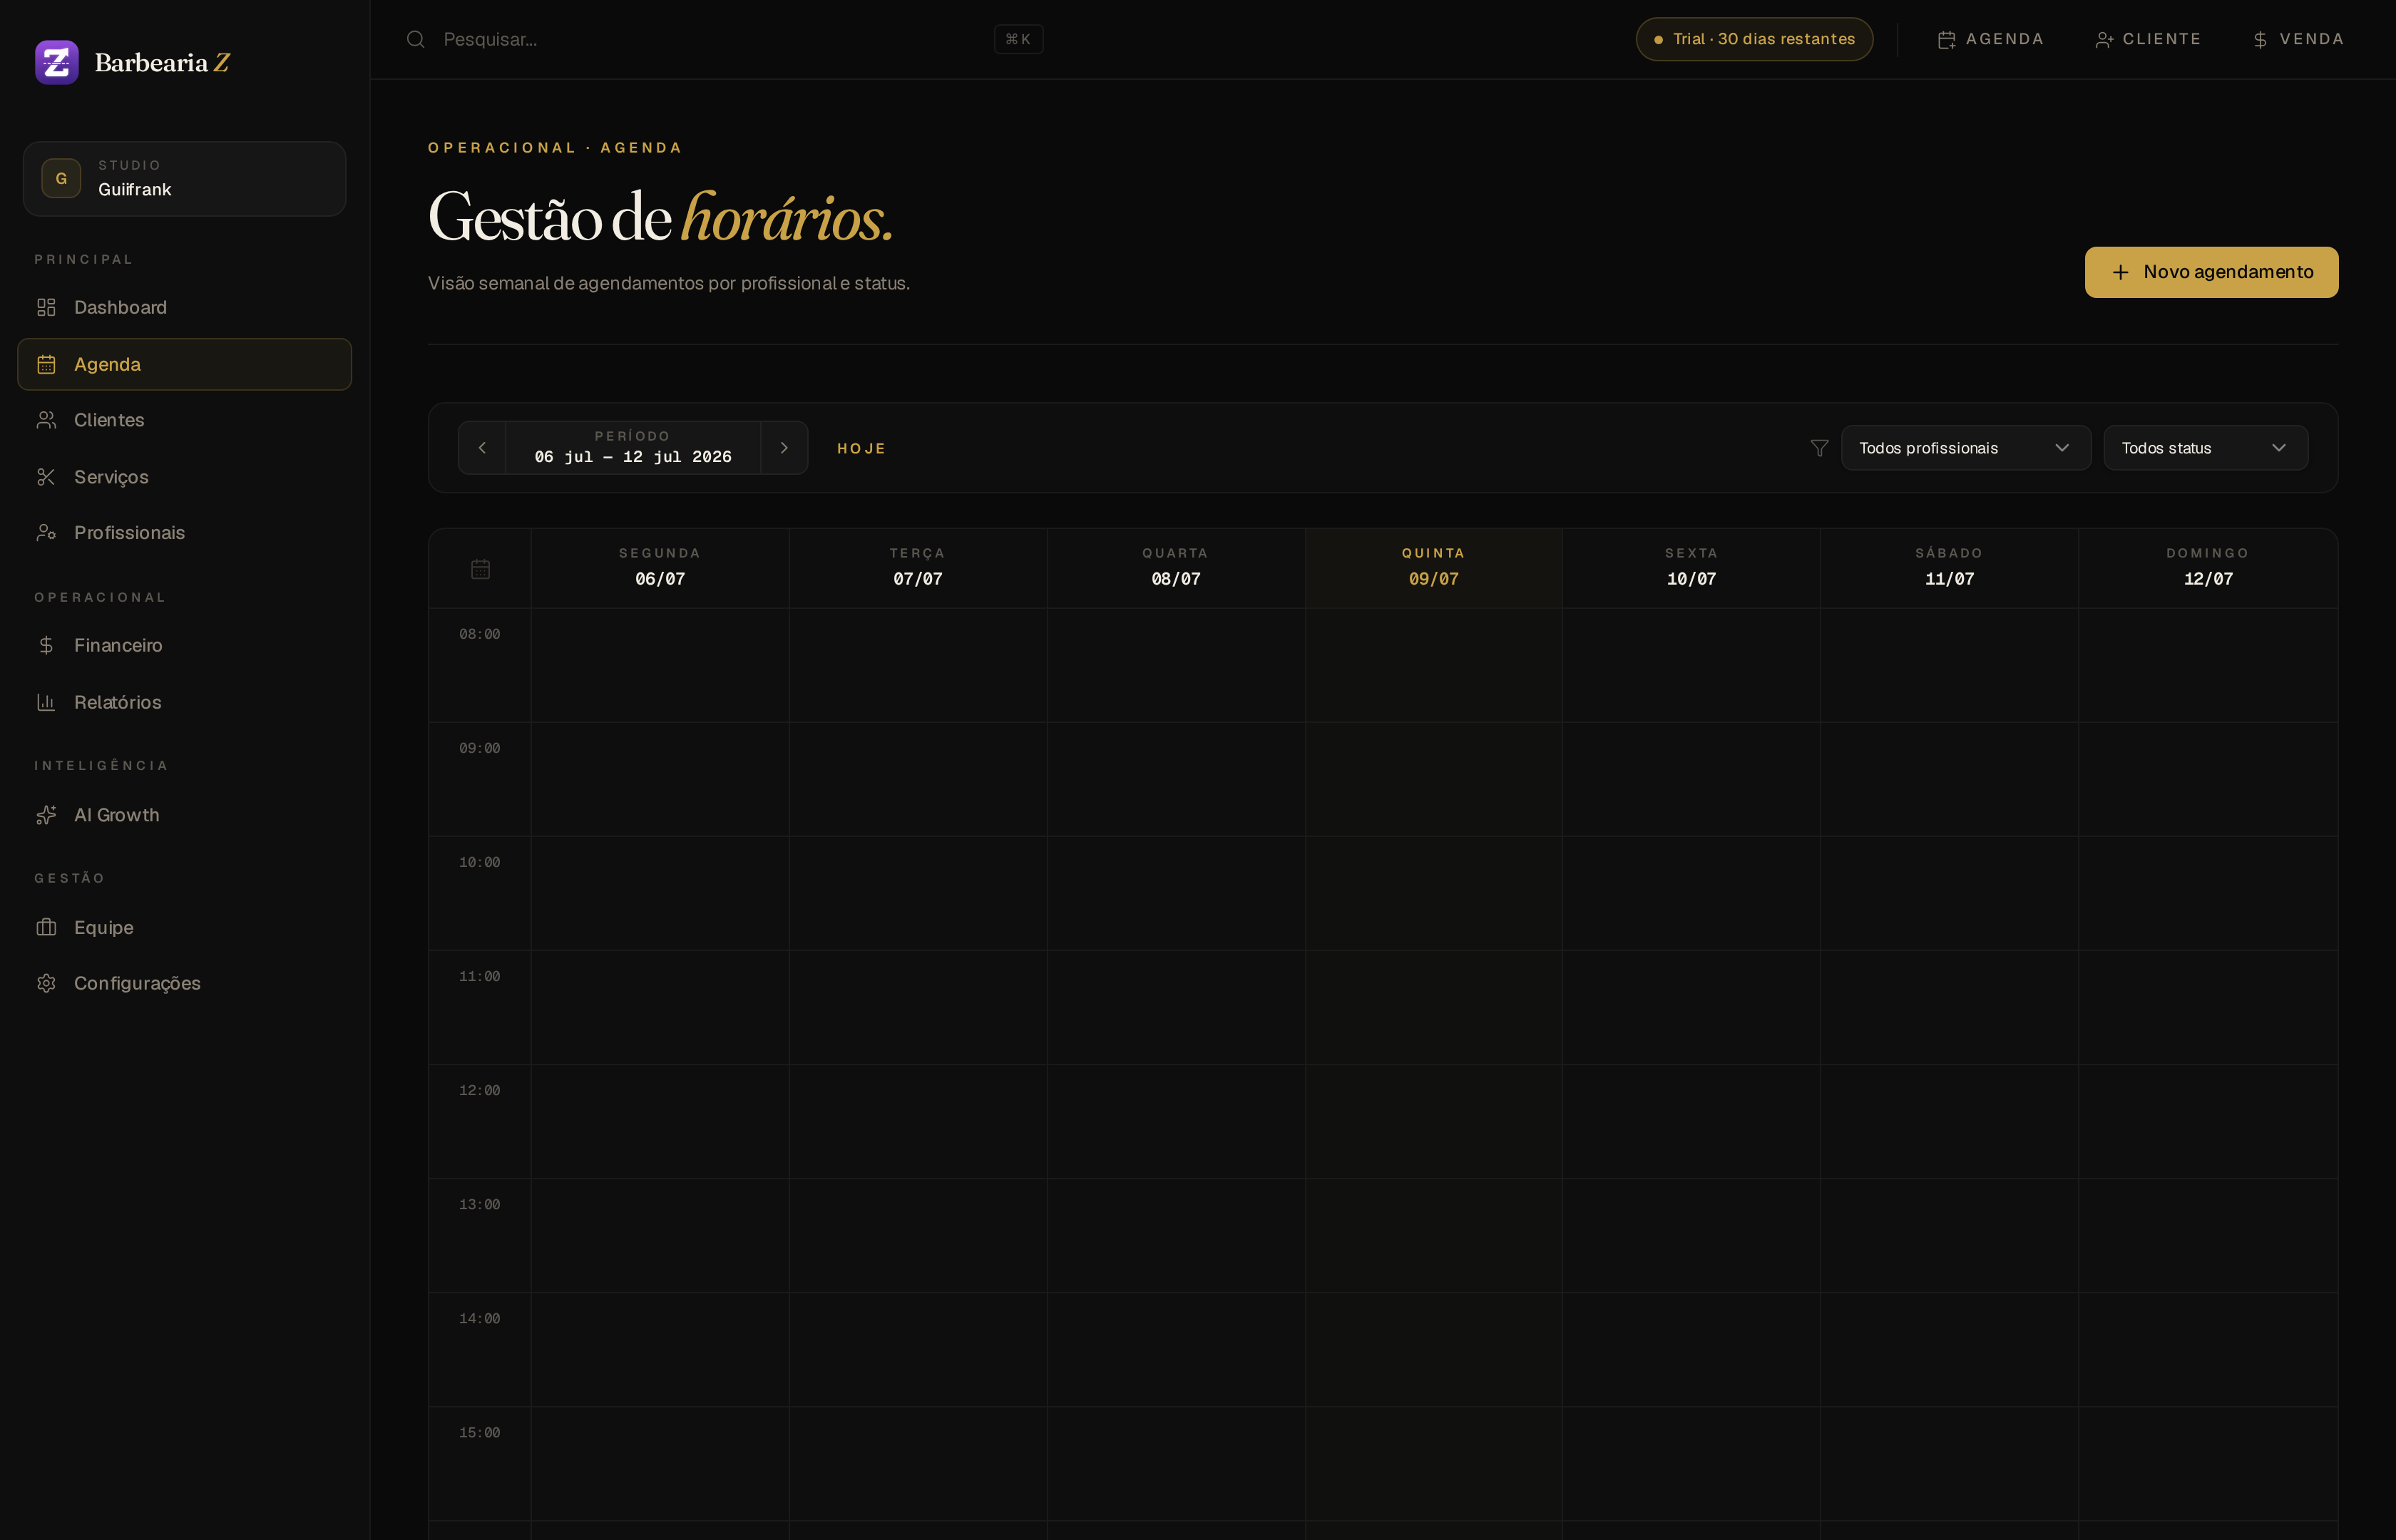Click the plus icon on Novo agendamento
2396x1540 pixels.
[x=2120, y=272]
